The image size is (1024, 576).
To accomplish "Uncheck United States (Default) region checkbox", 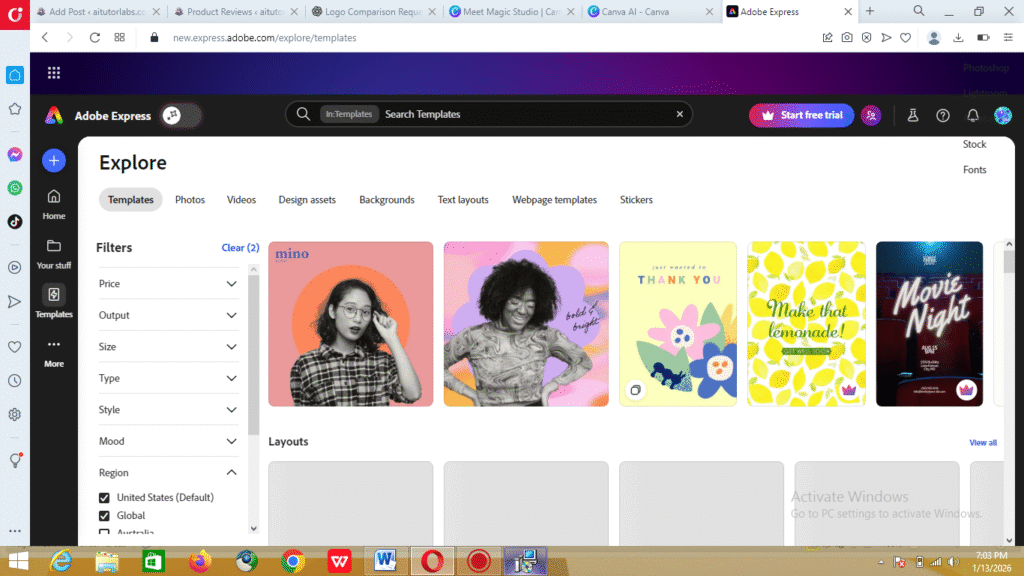I will (x=104, y=498).
